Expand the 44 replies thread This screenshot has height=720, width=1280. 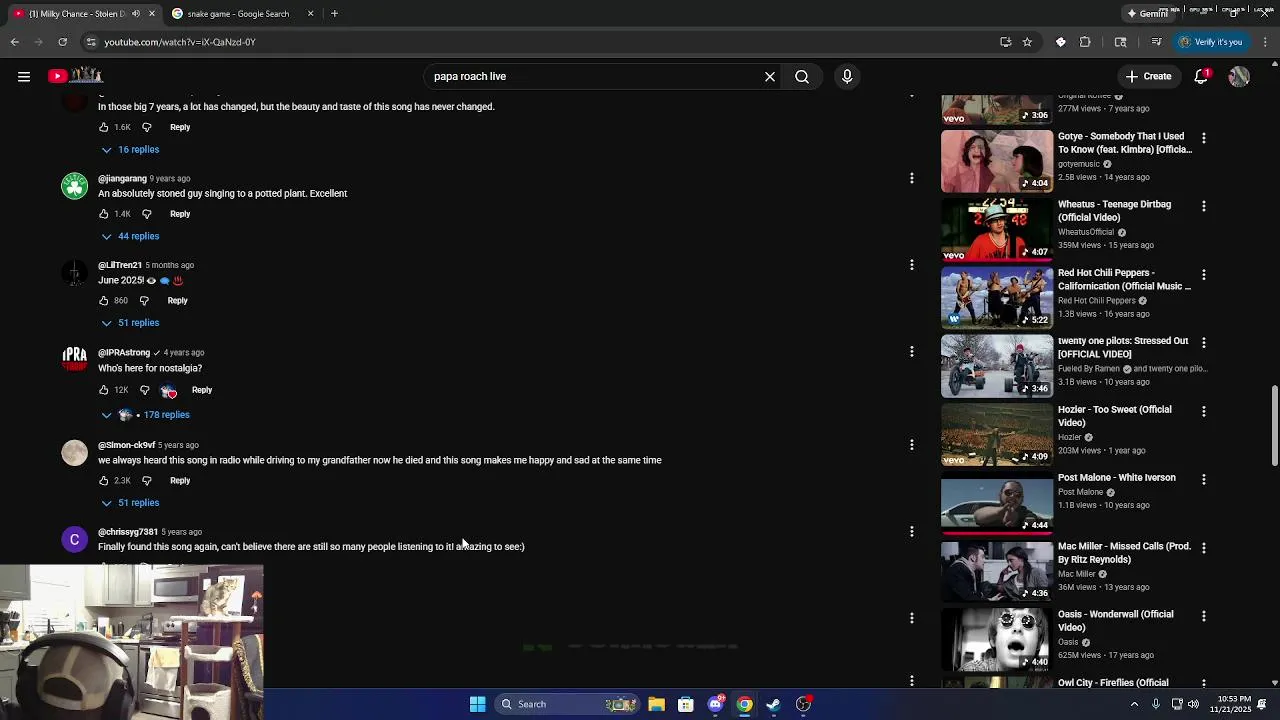130,236
